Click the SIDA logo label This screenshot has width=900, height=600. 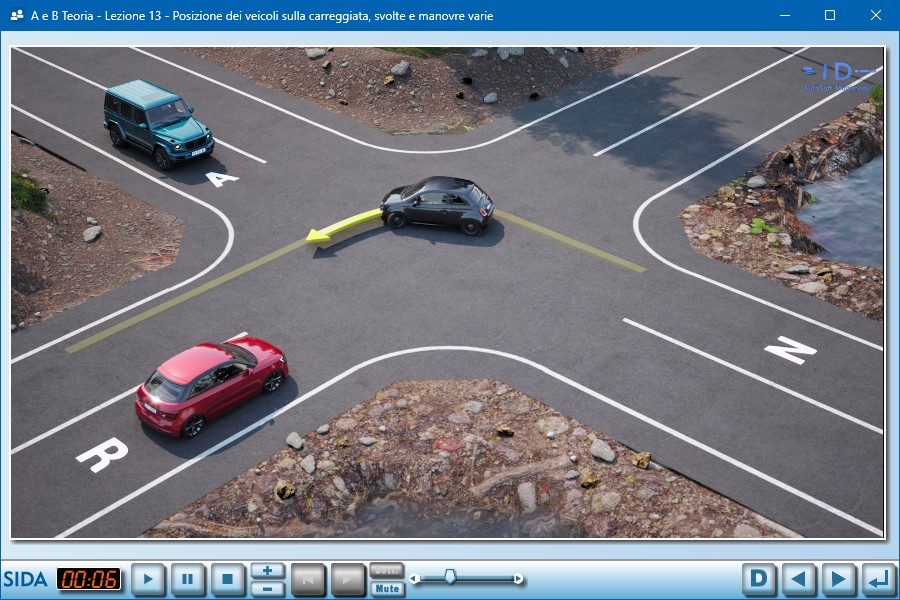pyautogui.click(x=25, y=579)
